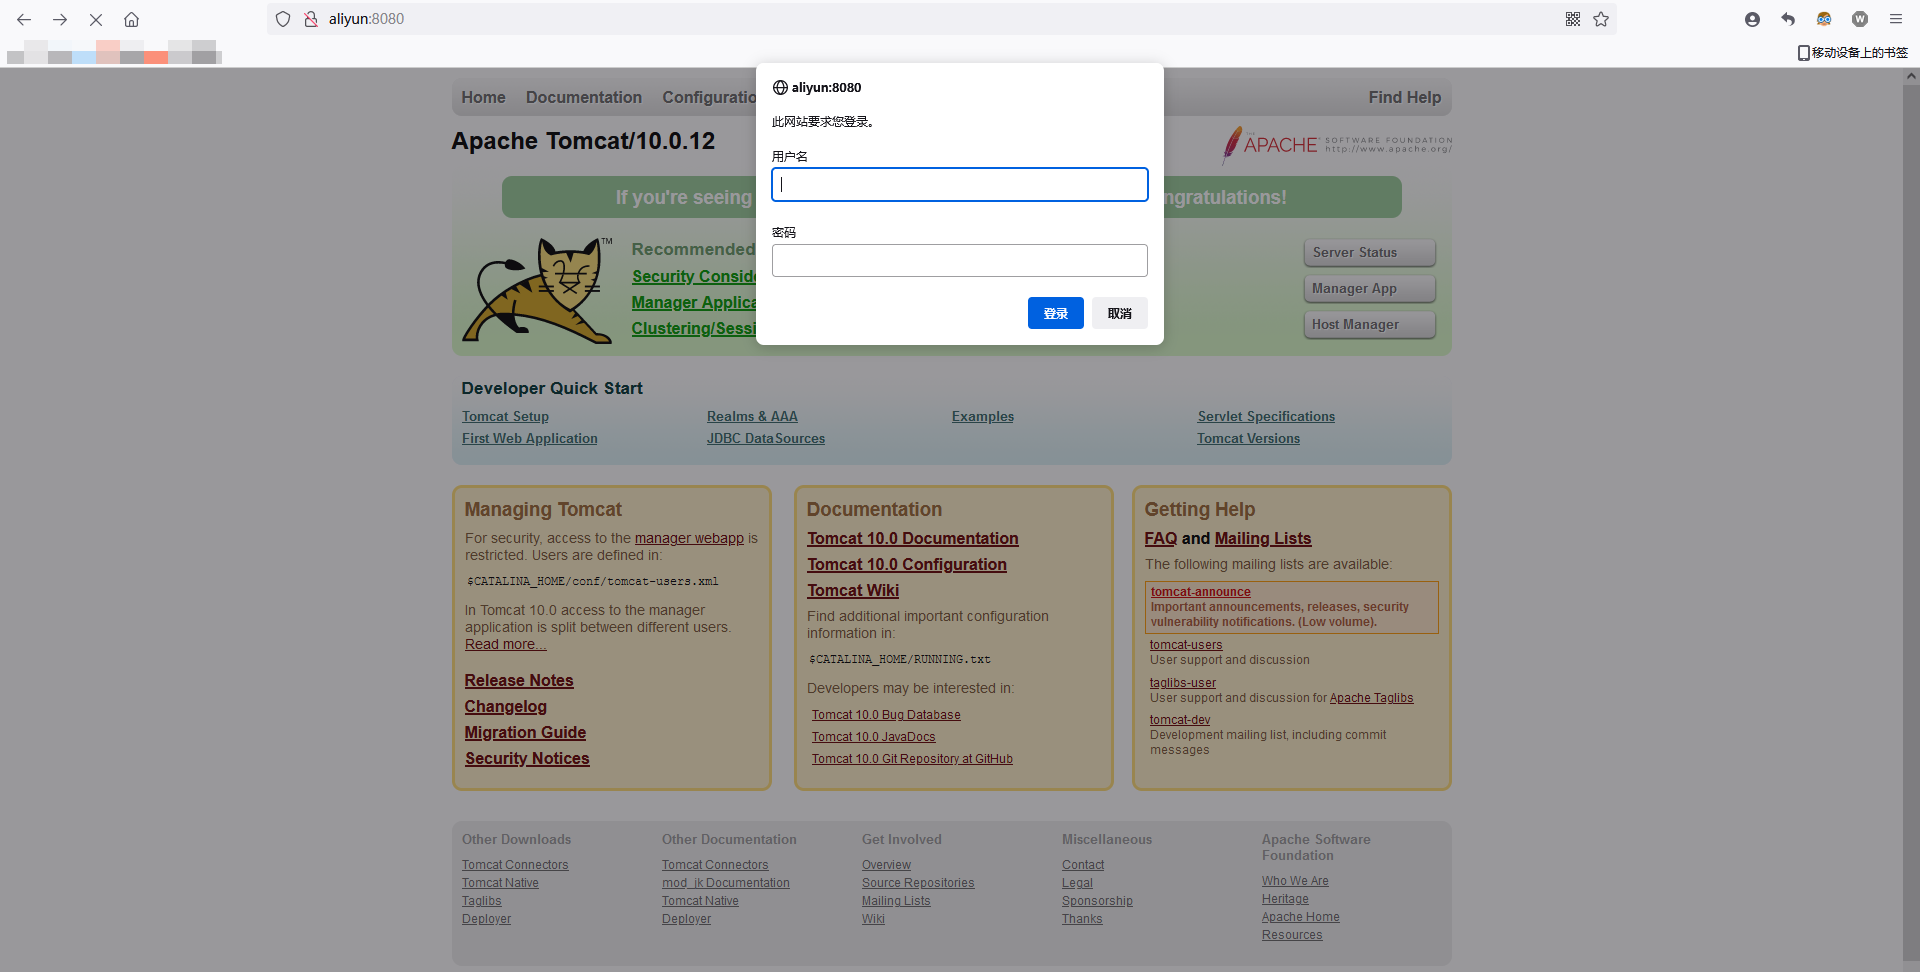The width and height of the screenshot is (1920, 972).
Task: Open the Changelog link
Action: click(506, 706)
